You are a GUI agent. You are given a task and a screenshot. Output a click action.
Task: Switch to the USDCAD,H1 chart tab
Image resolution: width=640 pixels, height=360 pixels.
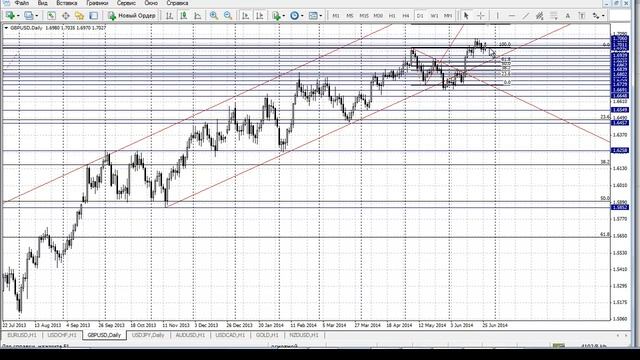click(x=230, y=335)
